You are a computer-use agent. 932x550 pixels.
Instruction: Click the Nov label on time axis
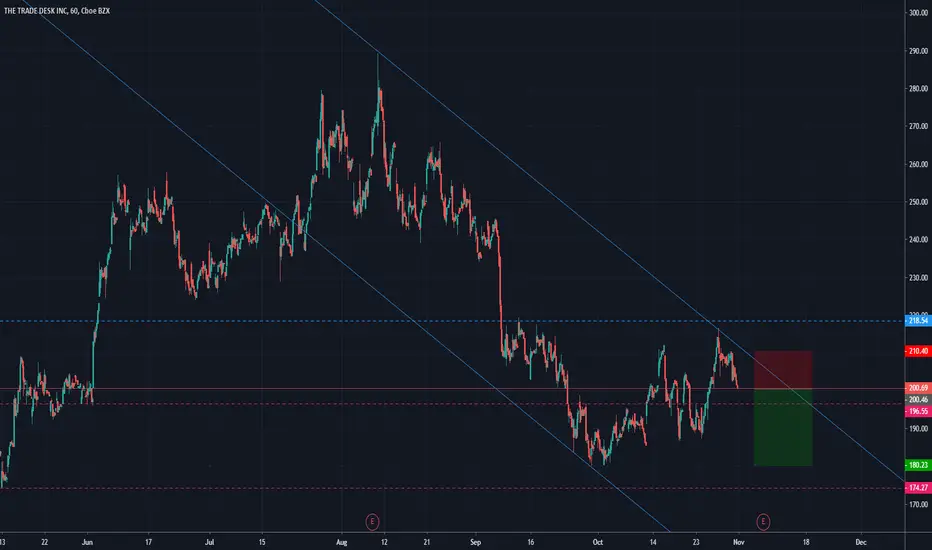coord(738,542)
